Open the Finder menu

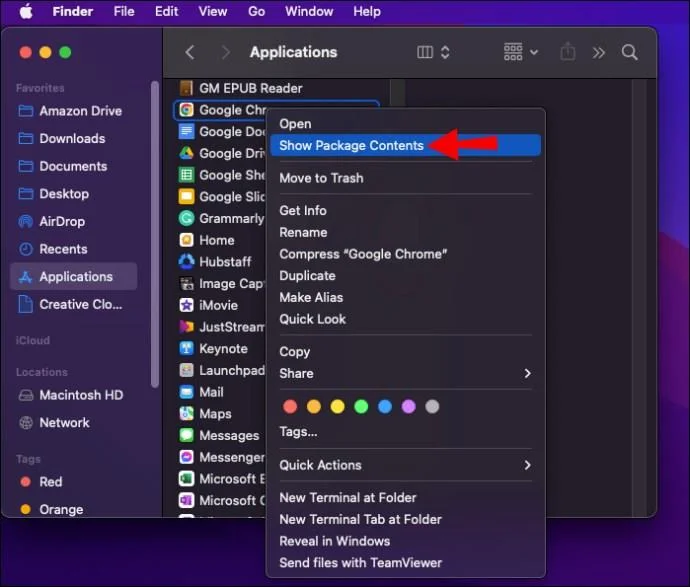pos(73,11)
